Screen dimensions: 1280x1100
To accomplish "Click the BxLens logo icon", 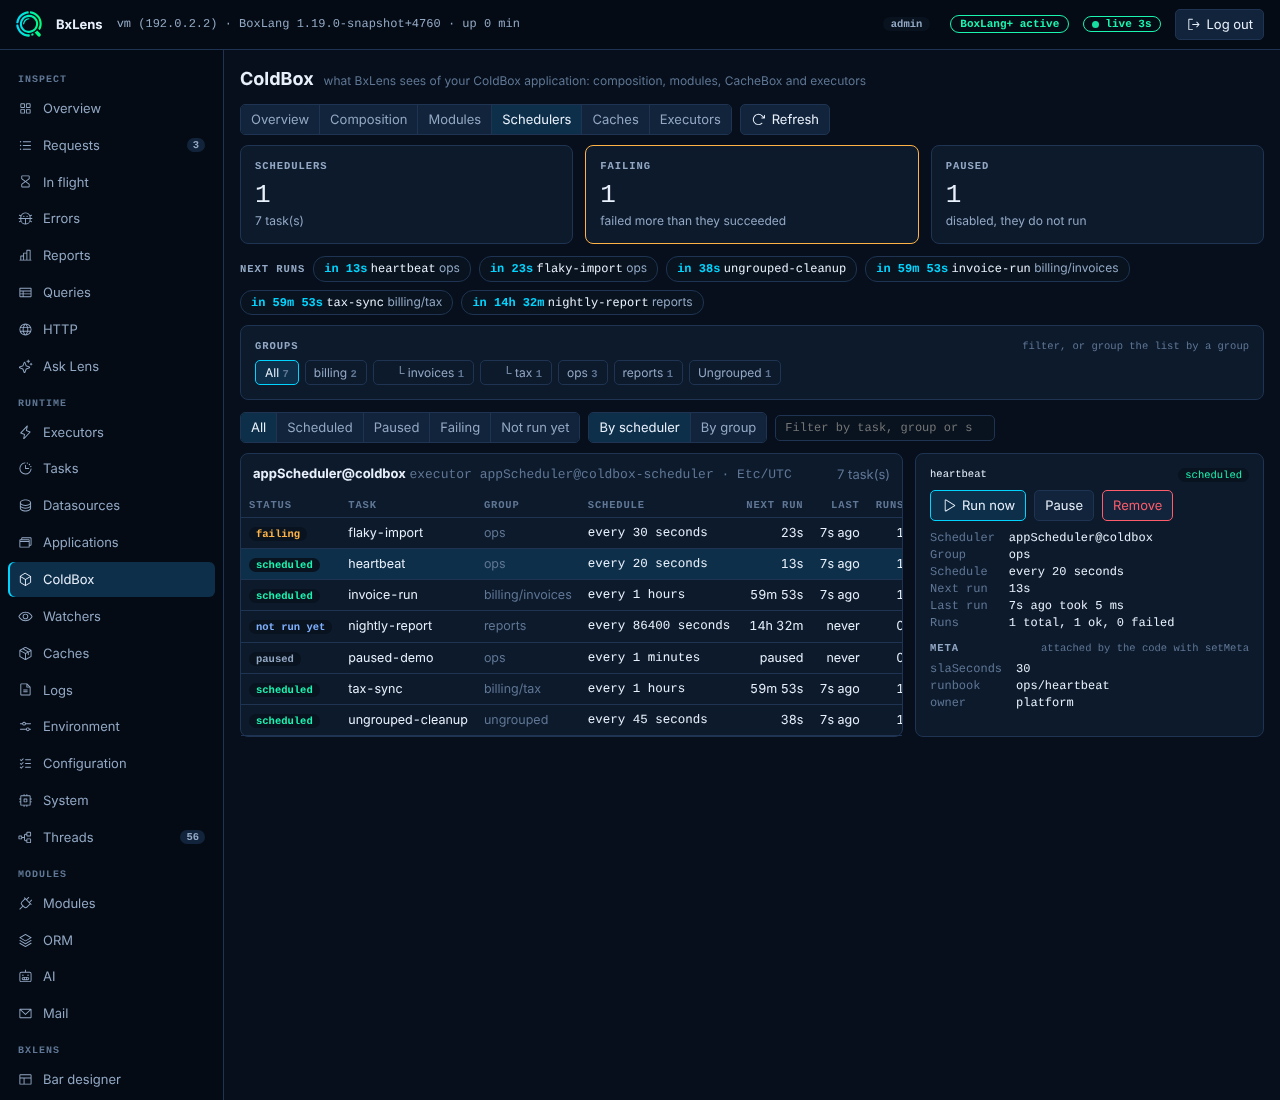I will pos(29,24).
